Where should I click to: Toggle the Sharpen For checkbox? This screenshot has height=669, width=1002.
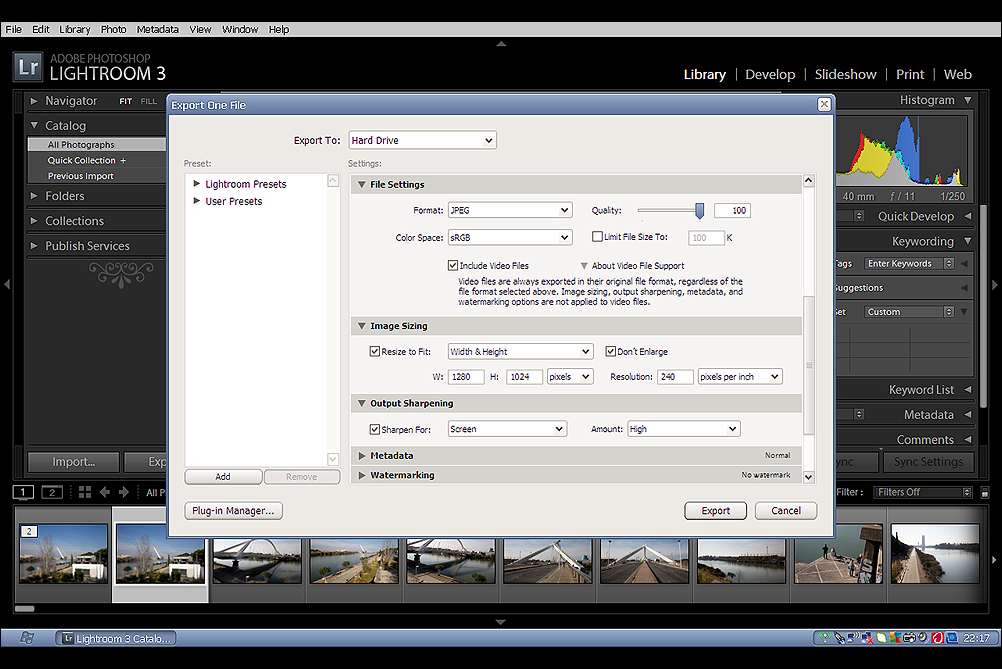375,429
